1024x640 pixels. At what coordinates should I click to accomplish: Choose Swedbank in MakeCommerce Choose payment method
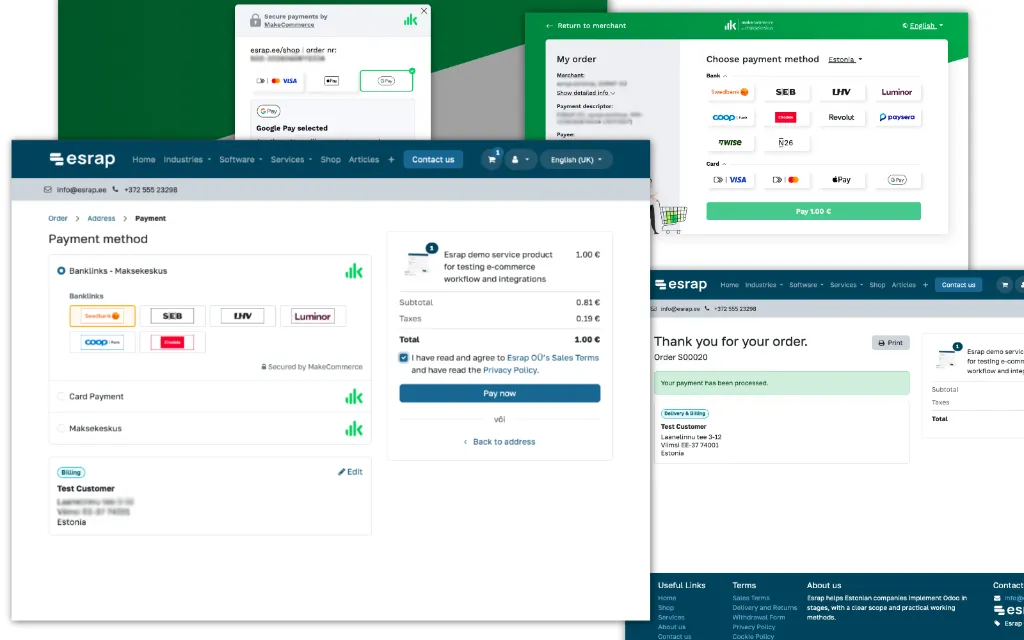[729, 92]
